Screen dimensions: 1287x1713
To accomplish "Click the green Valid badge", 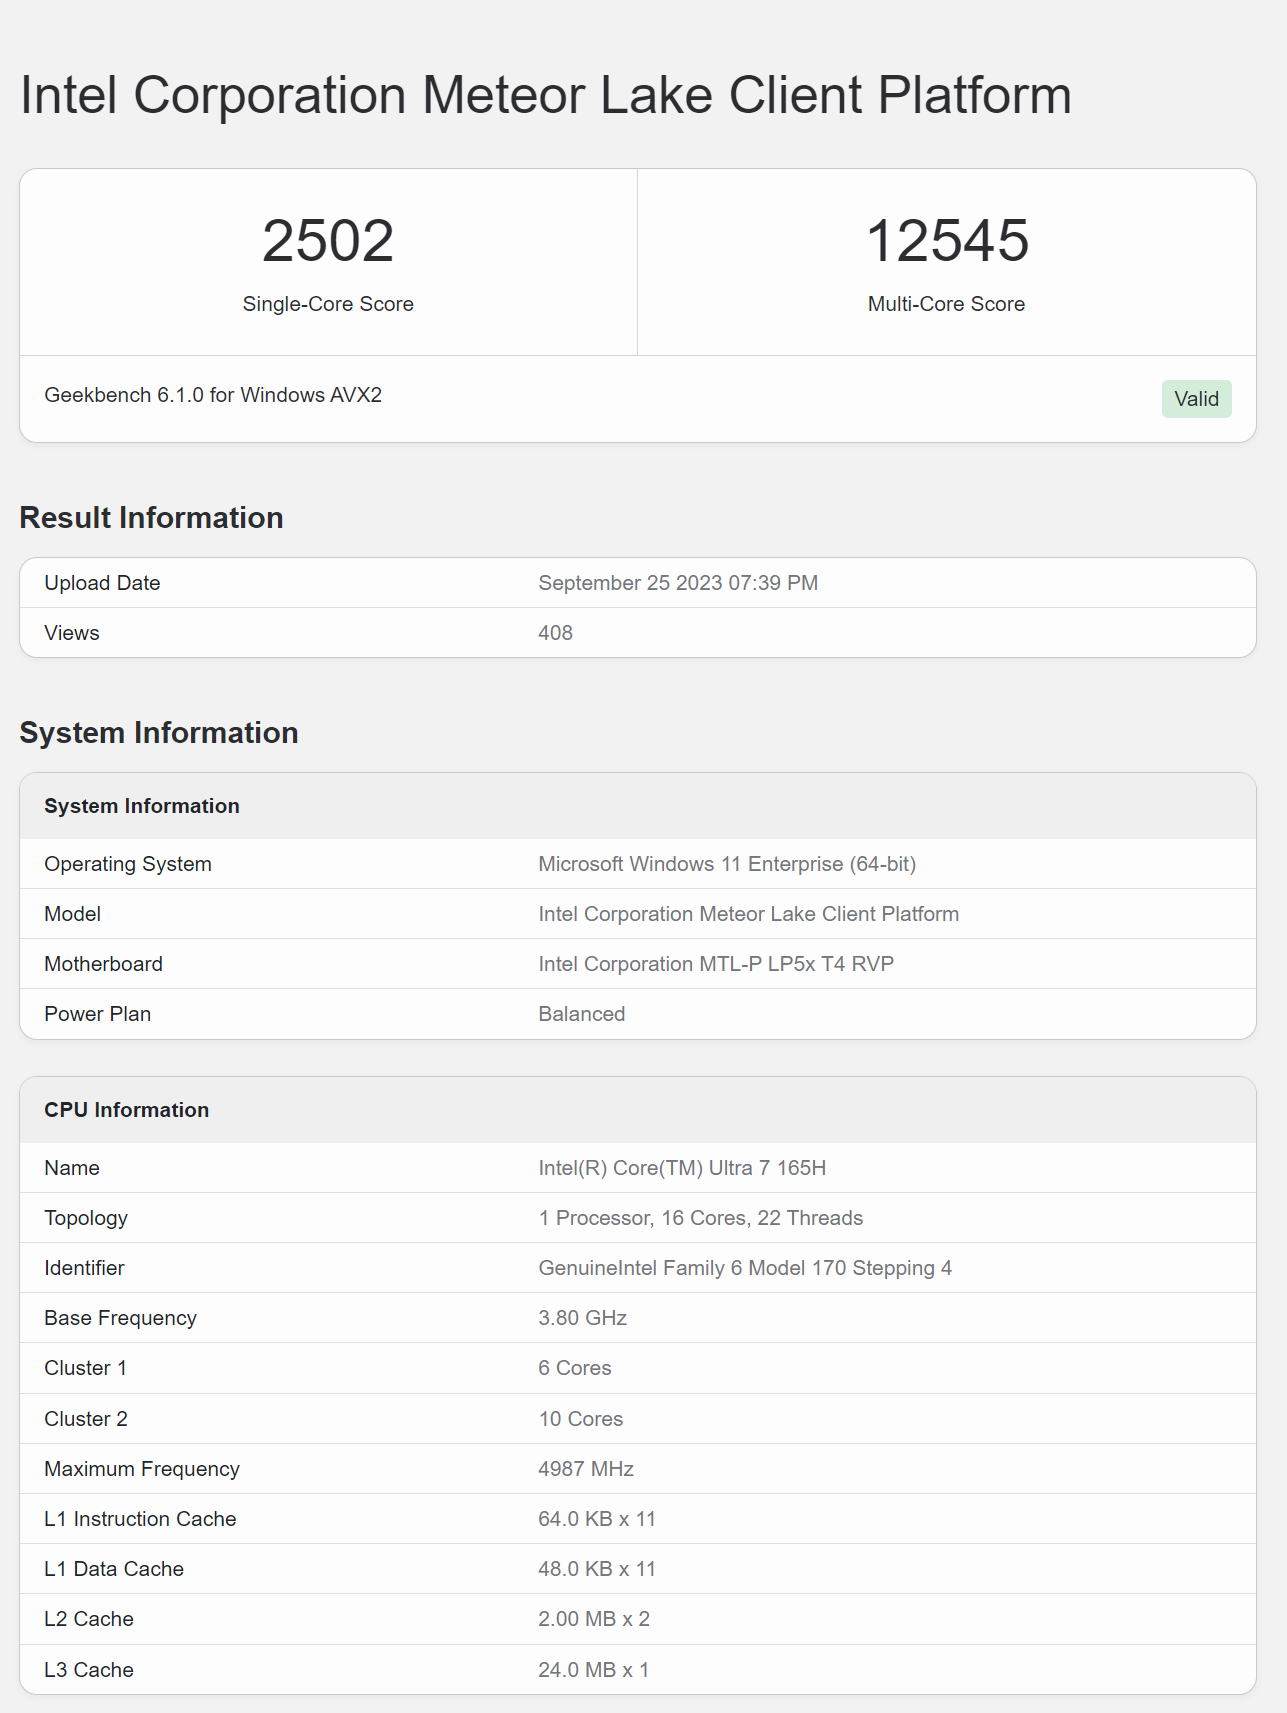I will point(1196,399).
